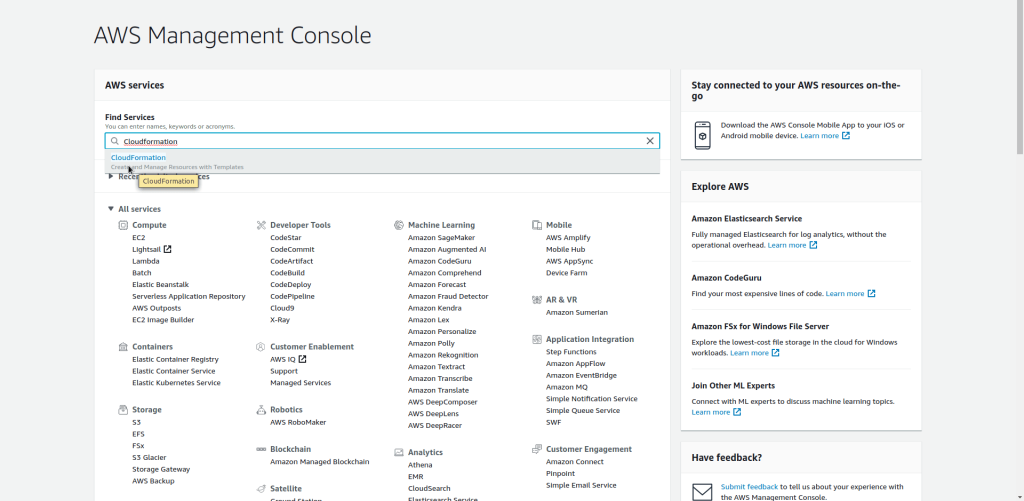Image resolution: width=1024 pixels, height=501 pixels.
Task: Click the external link icon next to Lightsail
Action: tap(168, 249)
